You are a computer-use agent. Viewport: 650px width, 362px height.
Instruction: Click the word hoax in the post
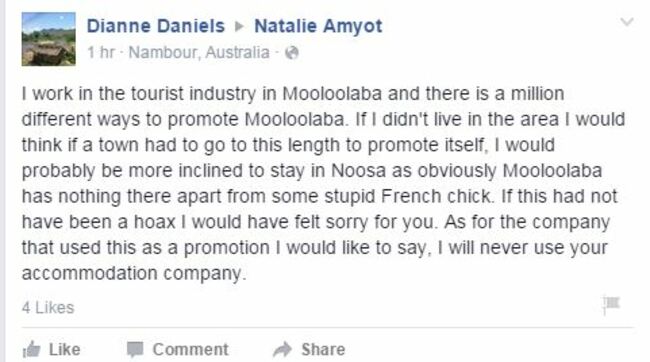(155, 222)
